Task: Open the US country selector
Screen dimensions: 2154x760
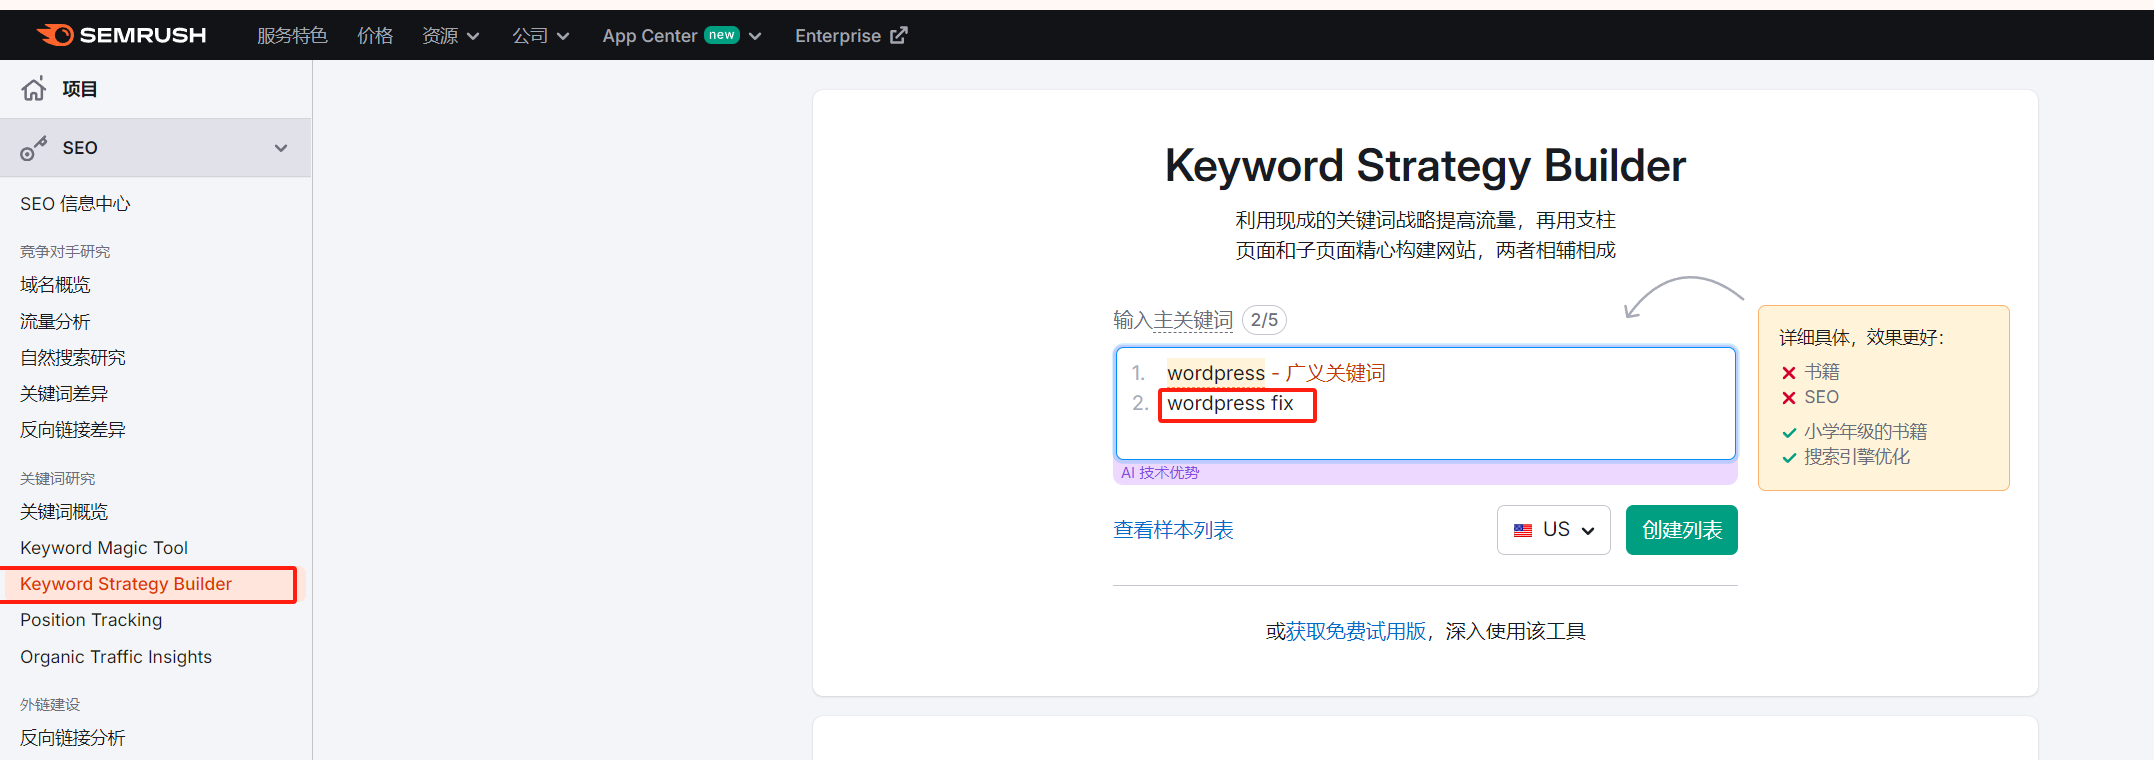Action: [1553, 530]
